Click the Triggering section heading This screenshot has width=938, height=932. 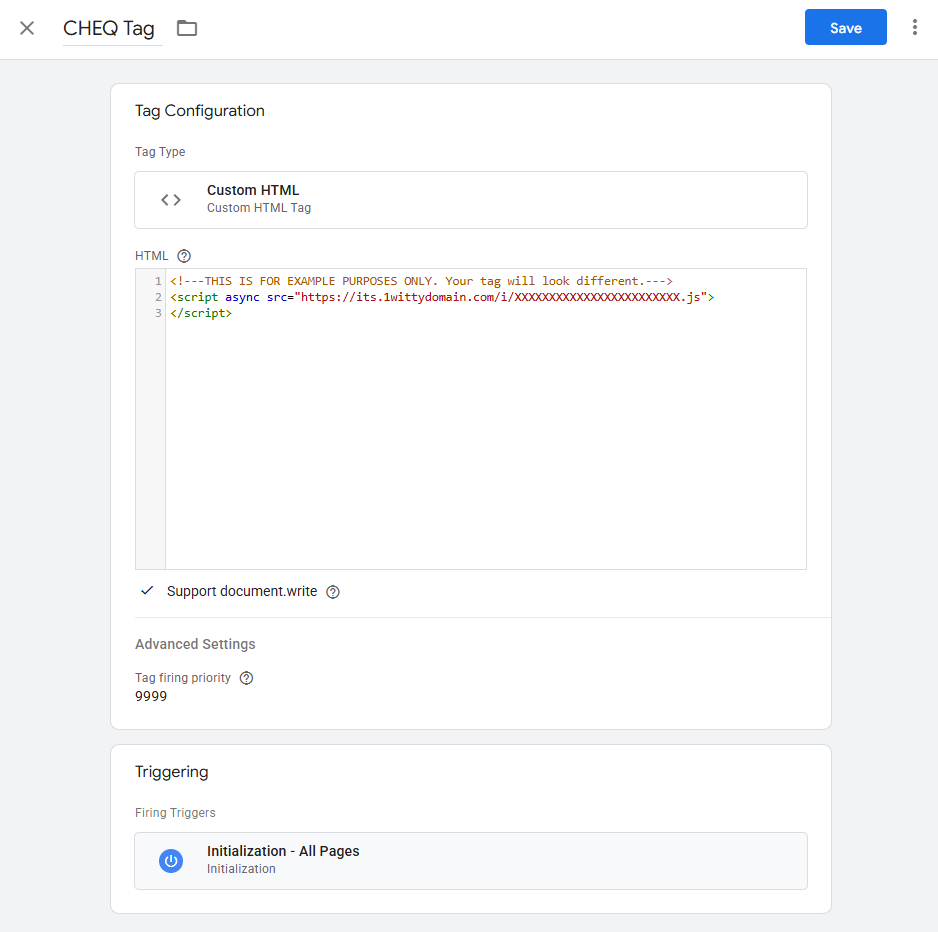click(x=172, y=772)
